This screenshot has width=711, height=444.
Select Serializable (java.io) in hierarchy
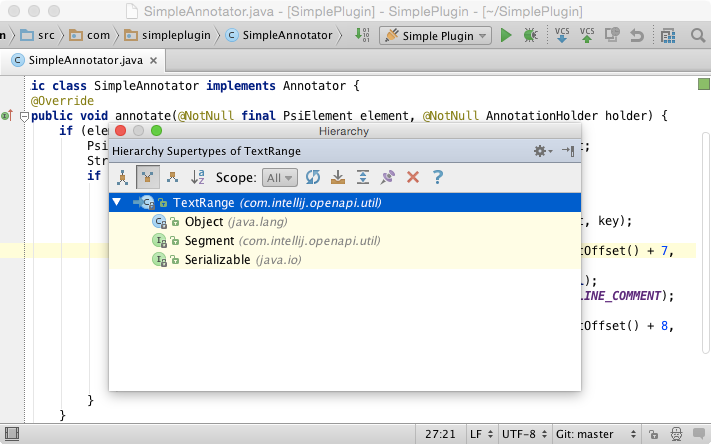pyautogui.click(x=345, y=260)
